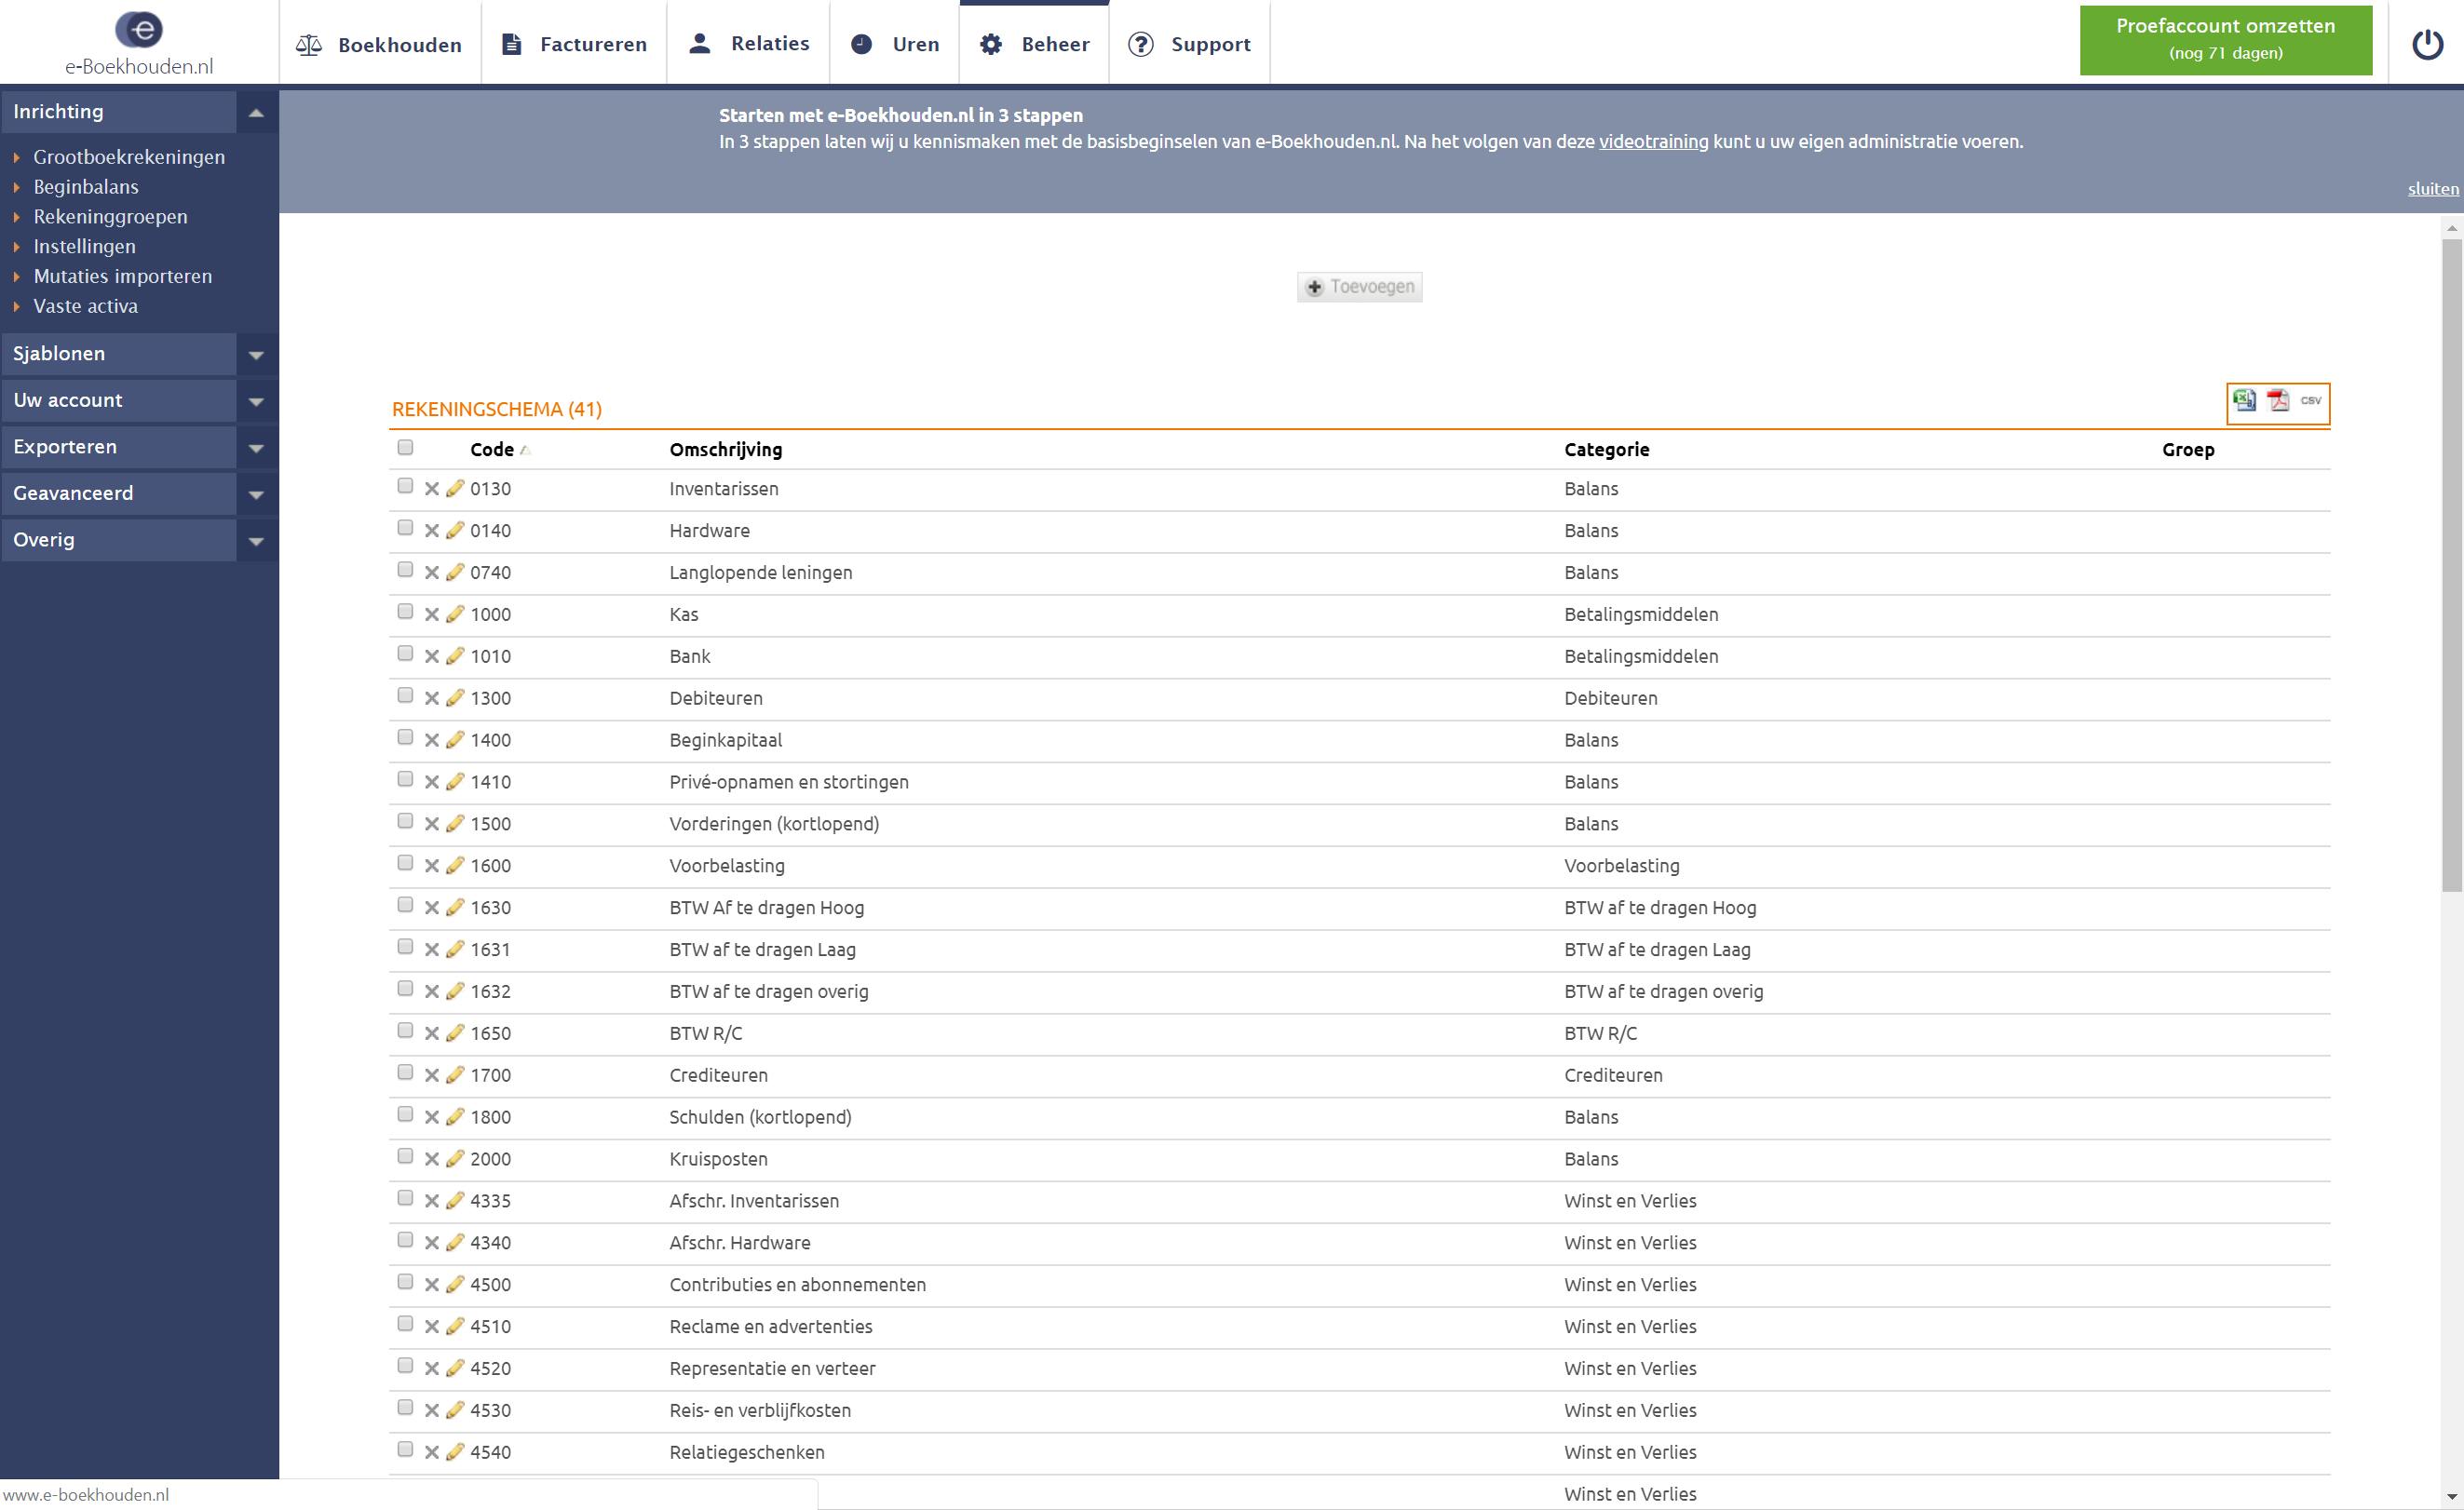The width and height of the screenshot is (2464, 1510).
Task: Export the list to Excel
Action: pyautogui.click(x=2244, y=400)
